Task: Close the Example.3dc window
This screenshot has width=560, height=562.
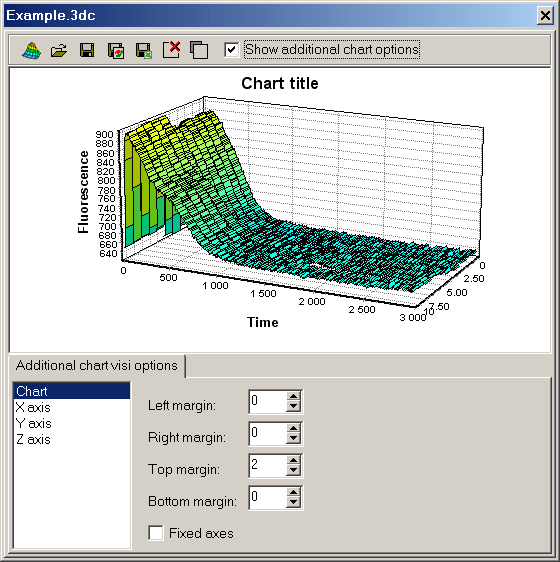Action: 545,16
